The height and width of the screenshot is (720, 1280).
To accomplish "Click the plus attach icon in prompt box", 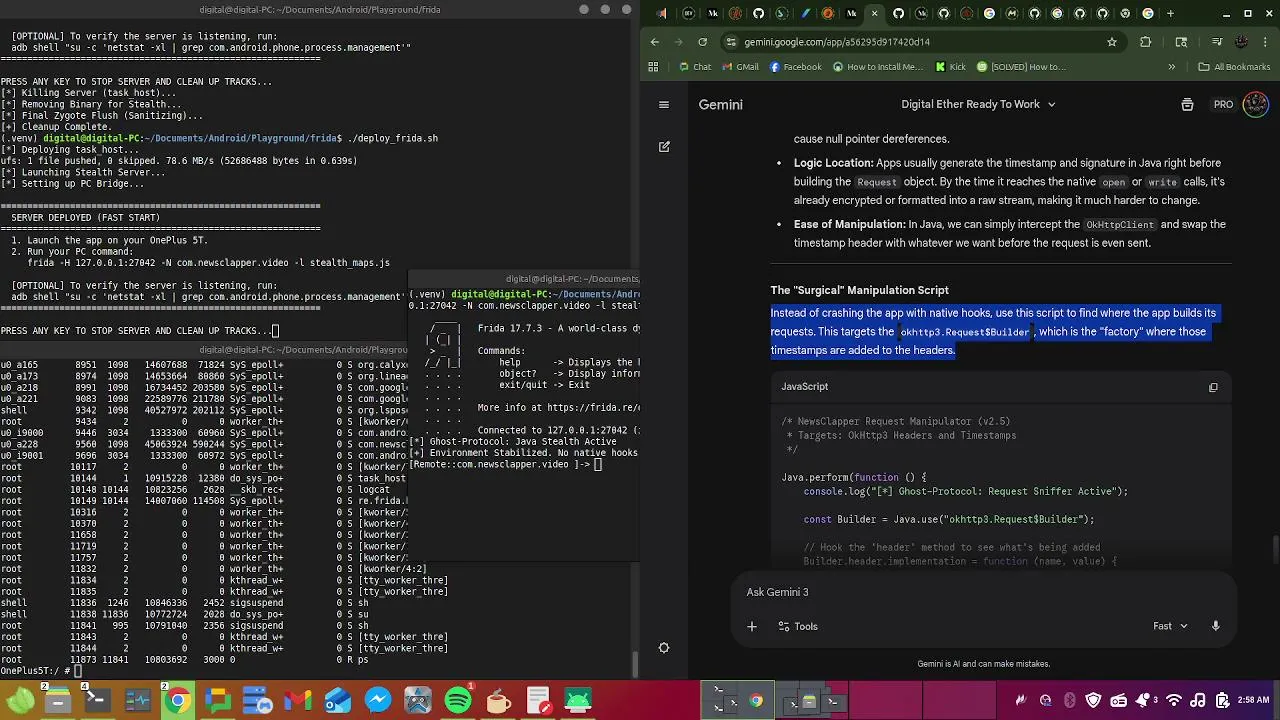I will coord(752,626).
